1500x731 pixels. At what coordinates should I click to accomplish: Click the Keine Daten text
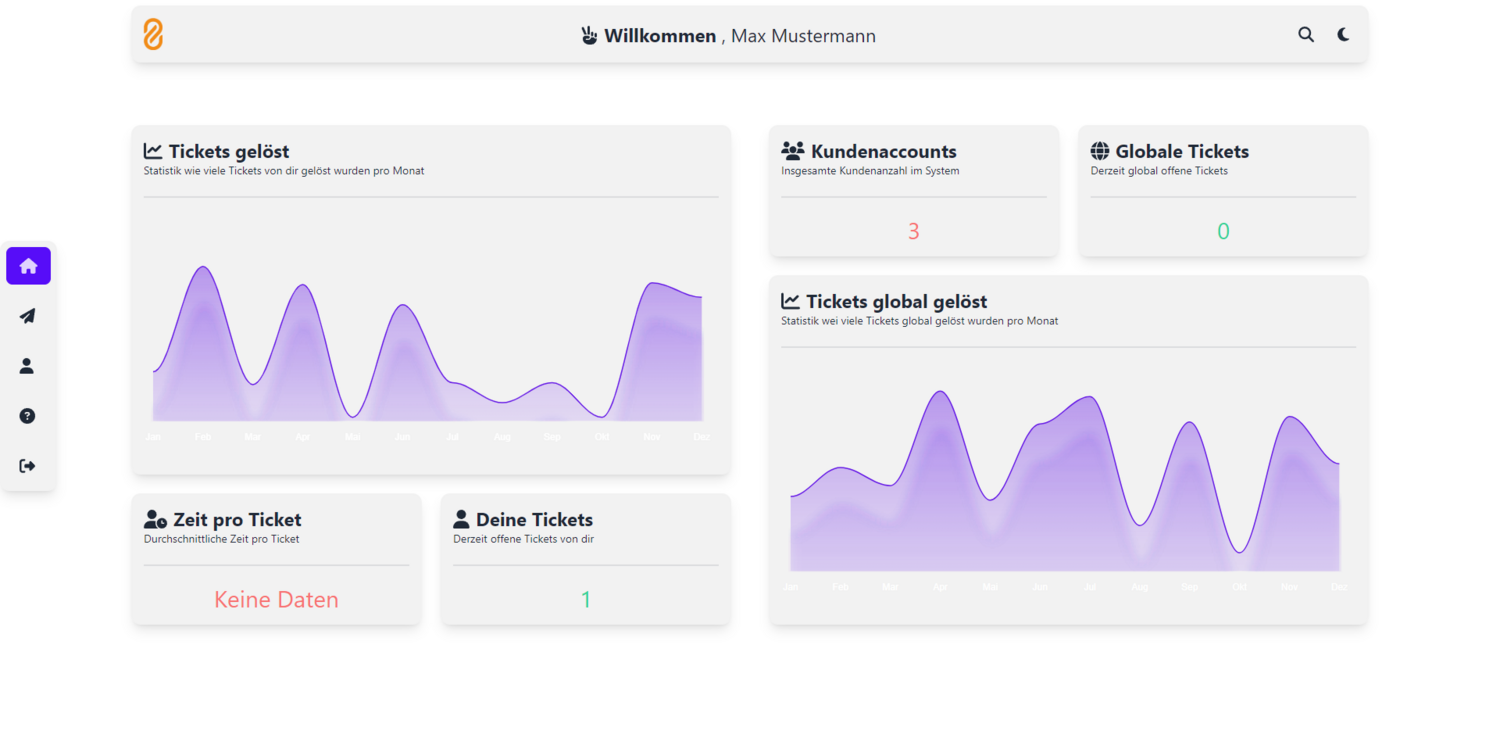tap(276, 600)
